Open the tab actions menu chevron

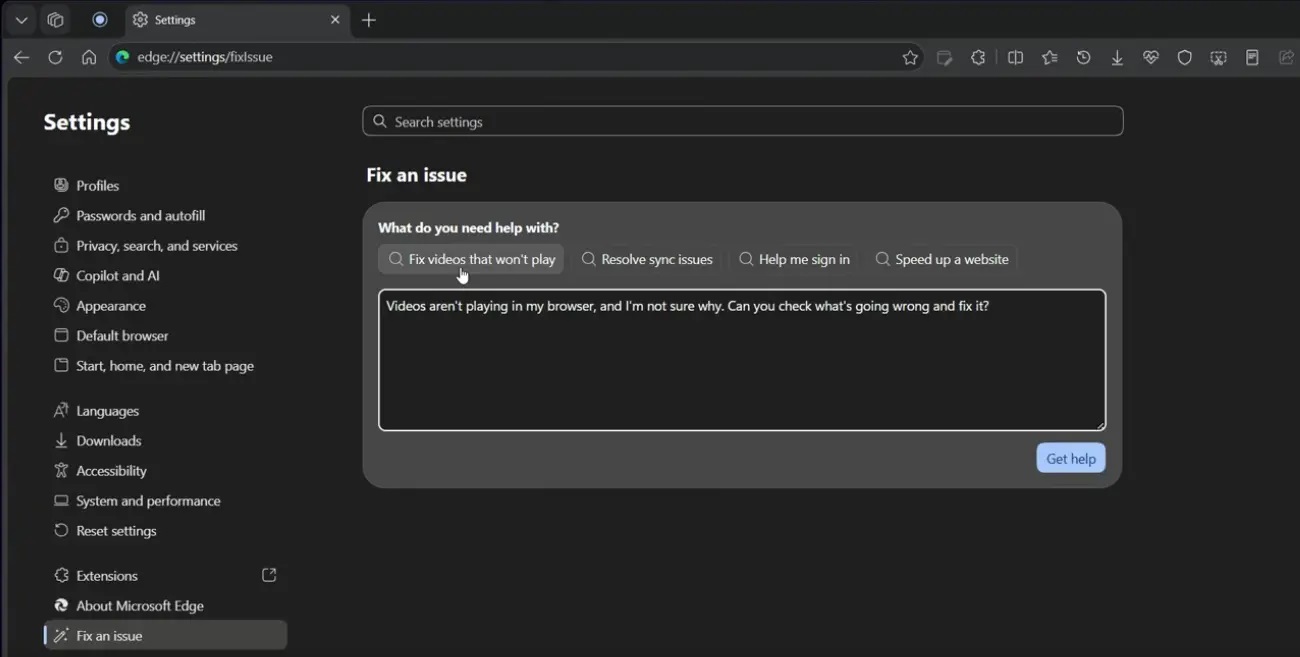pyautogui.click(x=21, y=20)
